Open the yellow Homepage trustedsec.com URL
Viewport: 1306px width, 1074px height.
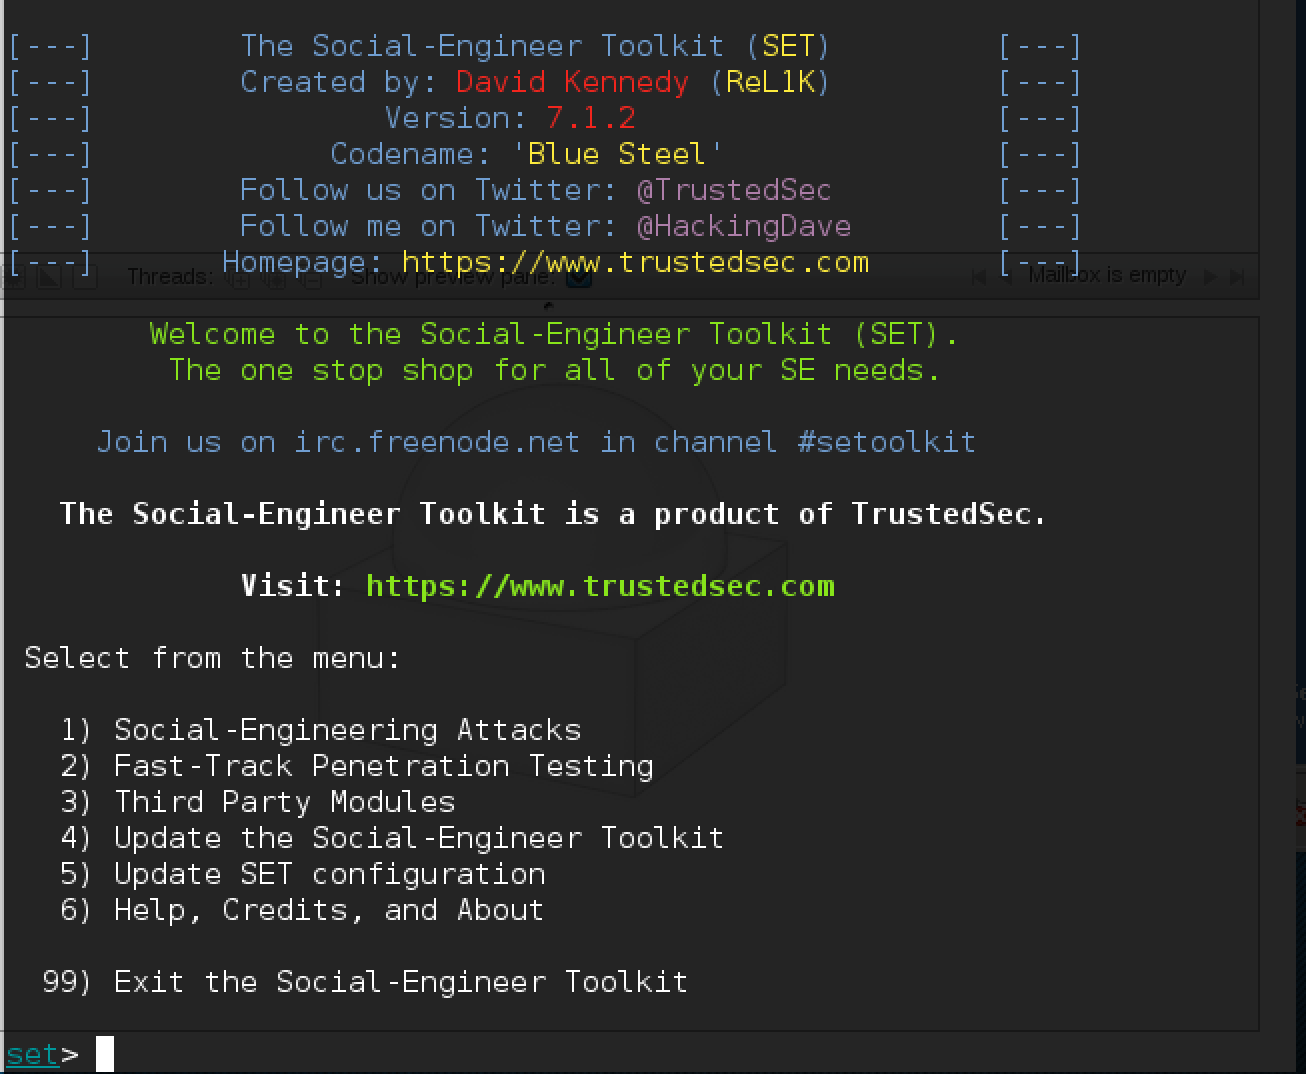[x=635, y=262]
